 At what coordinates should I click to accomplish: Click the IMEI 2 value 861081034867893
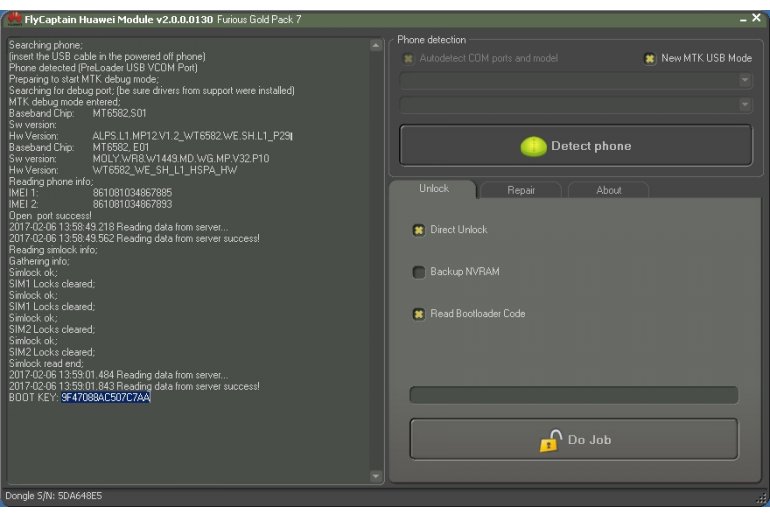(132, 204)
